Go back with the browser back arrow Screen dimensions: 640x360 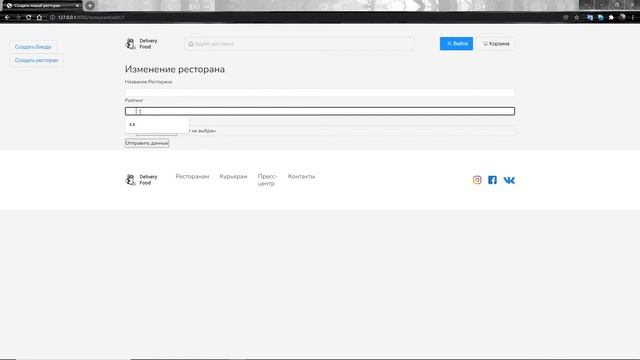click(x=7, y=18)
